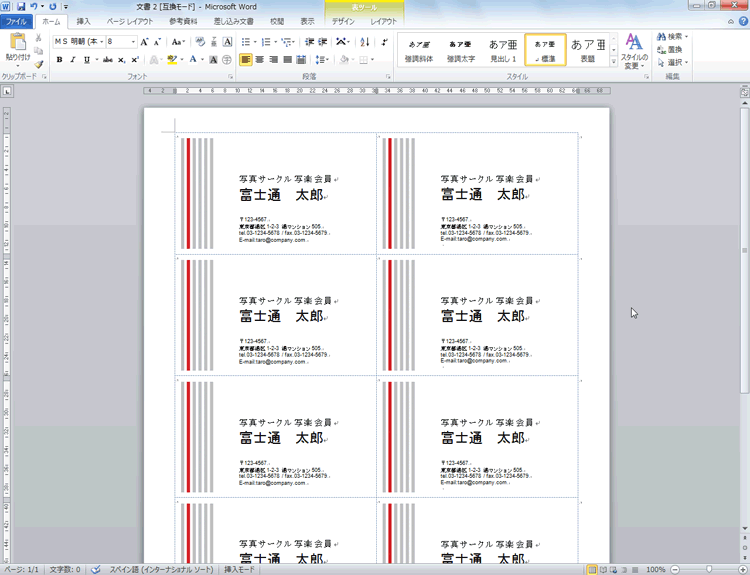Screen dimensions: 750x575
Task: Select the Format Painter brush
Action: pyautogui.click(x=39, y=64)
